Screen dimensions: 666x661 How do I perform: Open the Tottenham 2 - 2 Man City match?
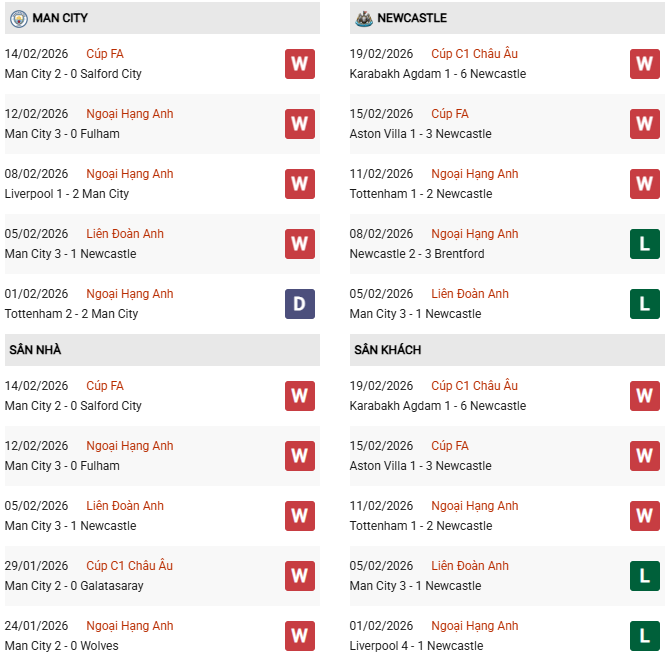coord(72,314)
